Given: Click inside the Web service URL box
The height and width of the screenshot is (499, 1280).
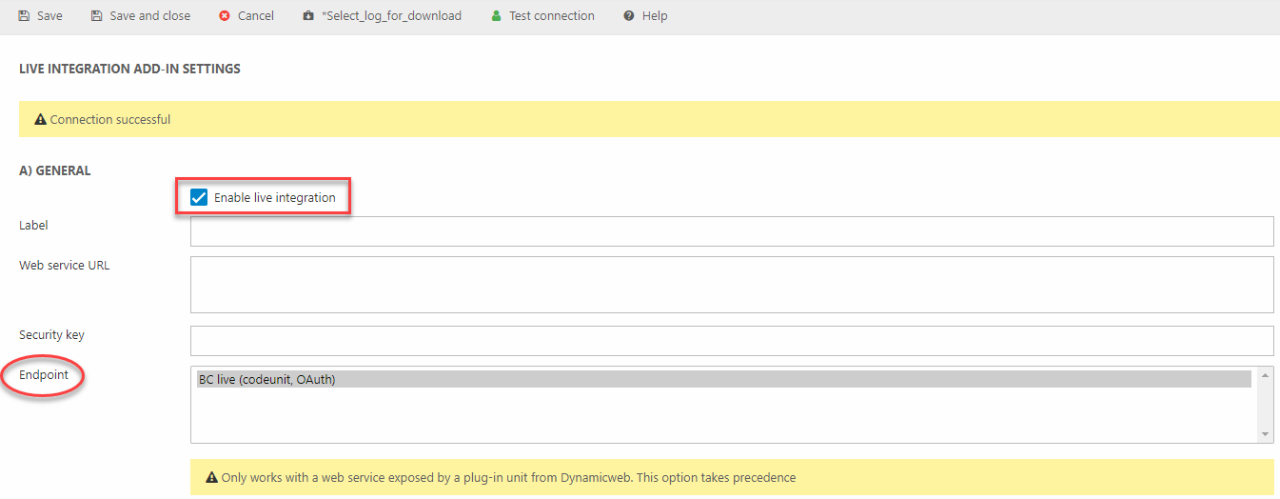Looking at the screenshot, I should pos(731,284).
